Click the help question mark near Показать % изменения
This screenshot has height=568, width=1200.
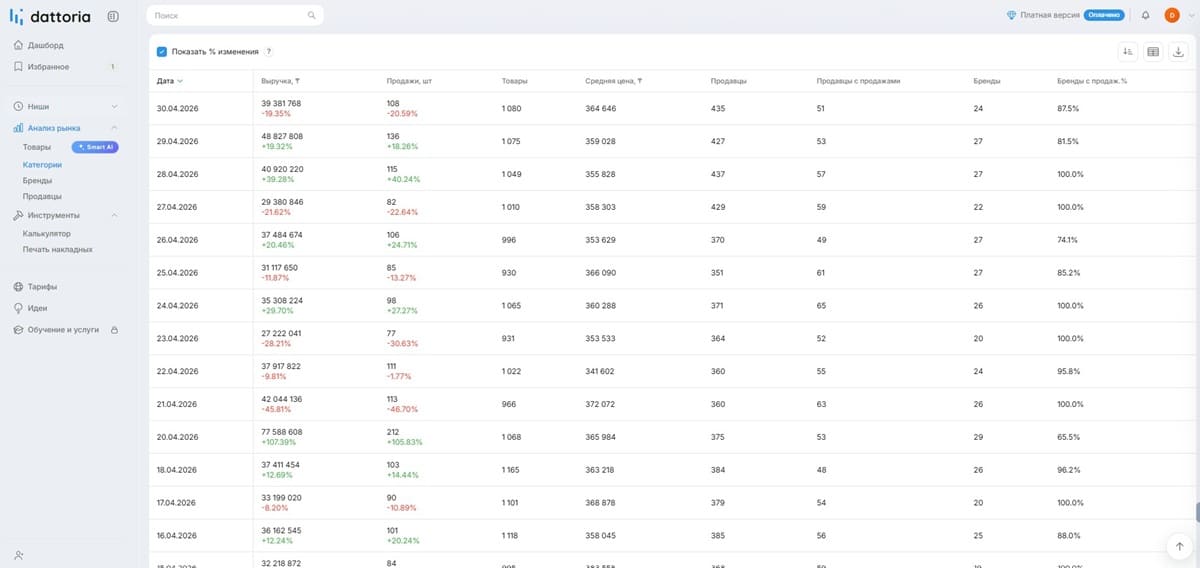click(x=268, y=52)
